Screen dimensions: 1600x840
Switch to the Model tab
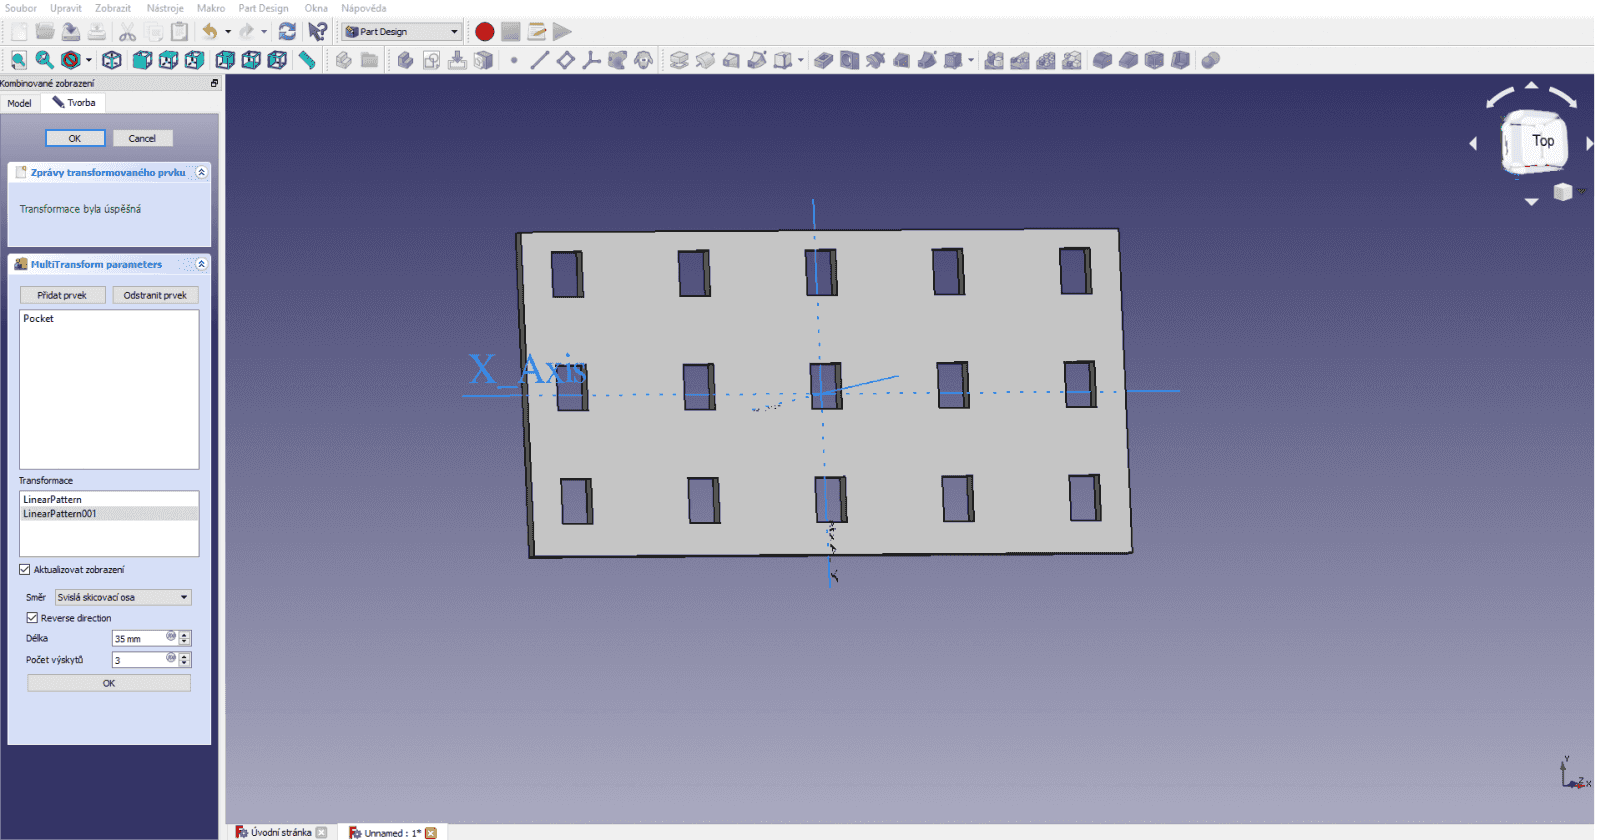(20, 103)
